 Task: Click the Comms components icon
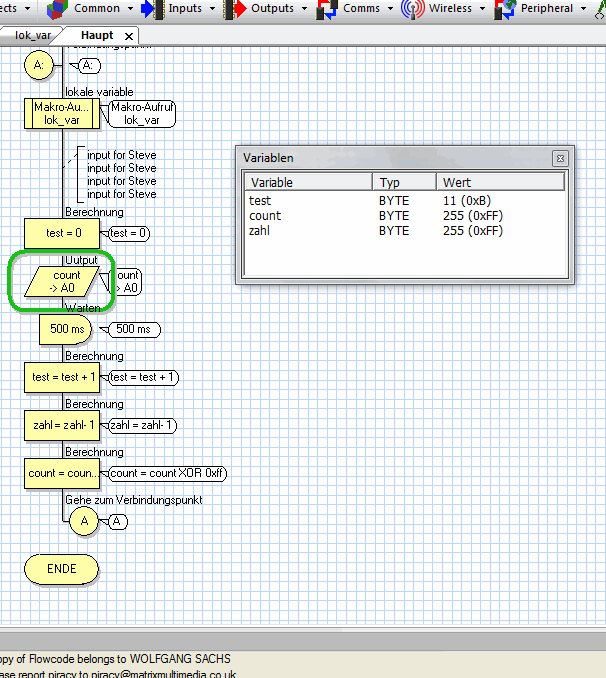(327, 10)
